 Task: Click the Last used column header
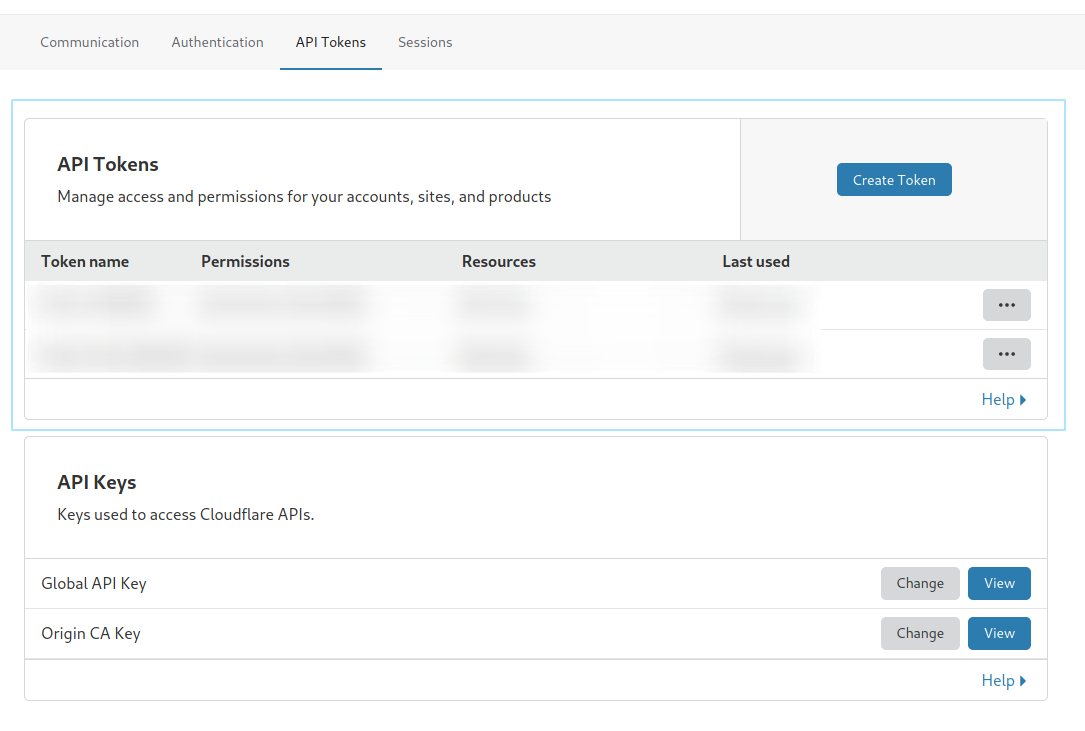tap(756, 262)
